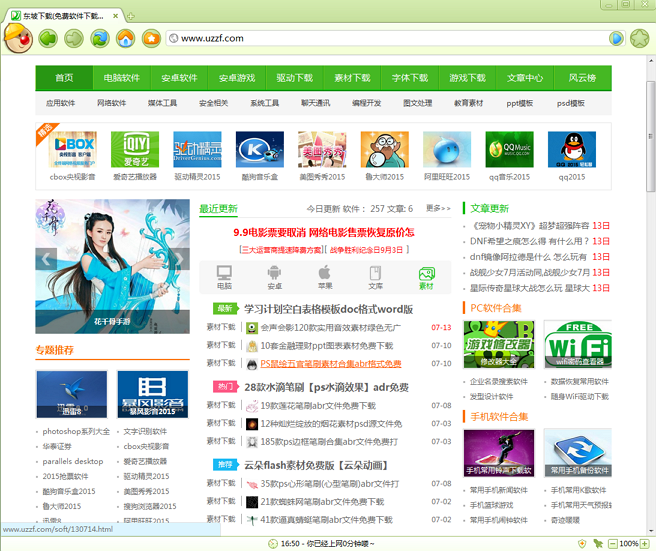Open the 暴风影音2015 thumbnail
The height and width of the screenshot is (551, 656).
coord(153,394)
